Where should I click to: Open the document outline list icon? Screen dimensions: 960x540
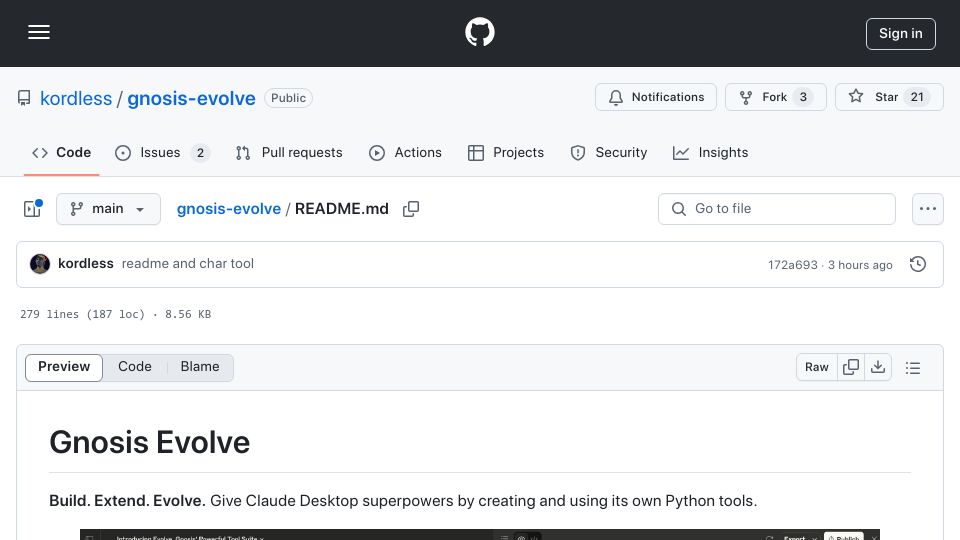coord(913,367)
